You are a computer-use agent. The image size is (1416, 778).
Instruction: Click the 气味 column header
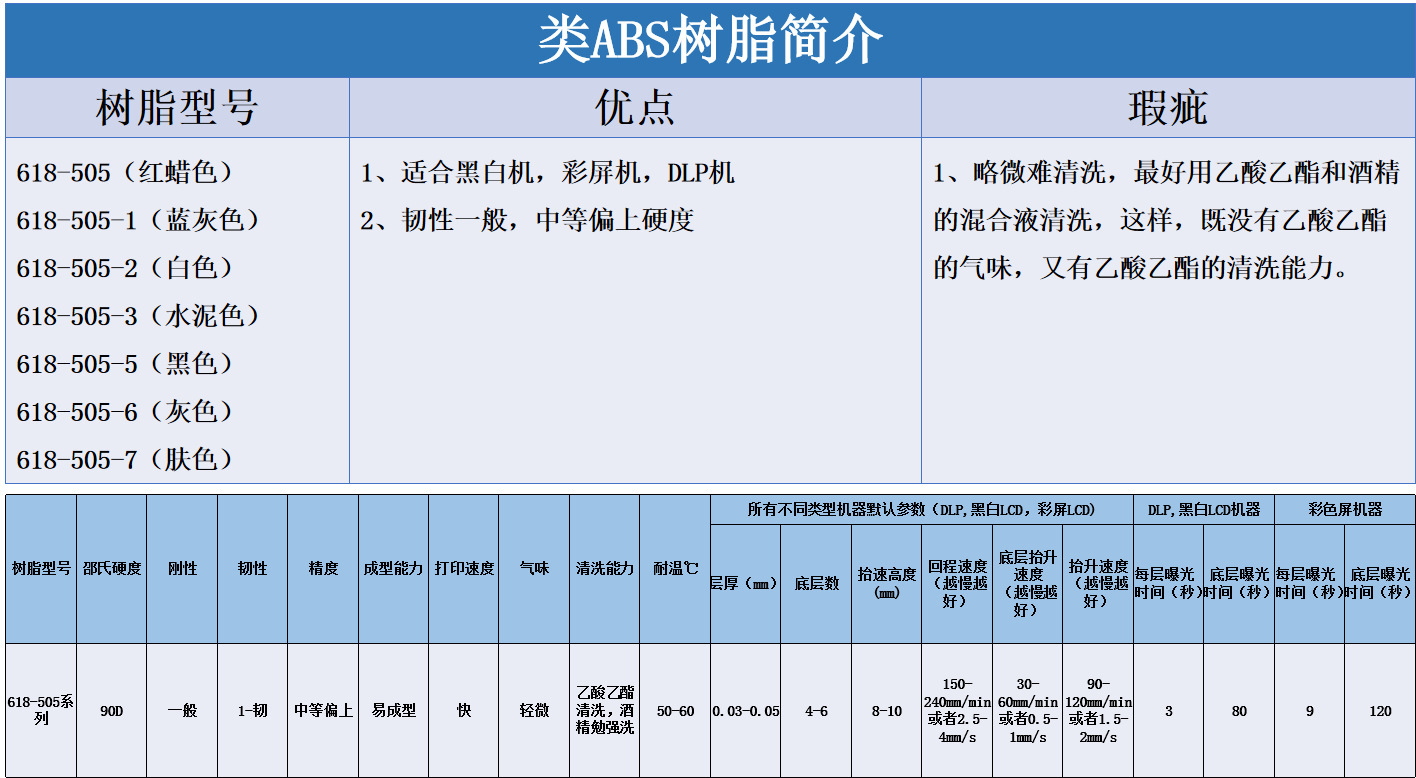pos(534,568)
